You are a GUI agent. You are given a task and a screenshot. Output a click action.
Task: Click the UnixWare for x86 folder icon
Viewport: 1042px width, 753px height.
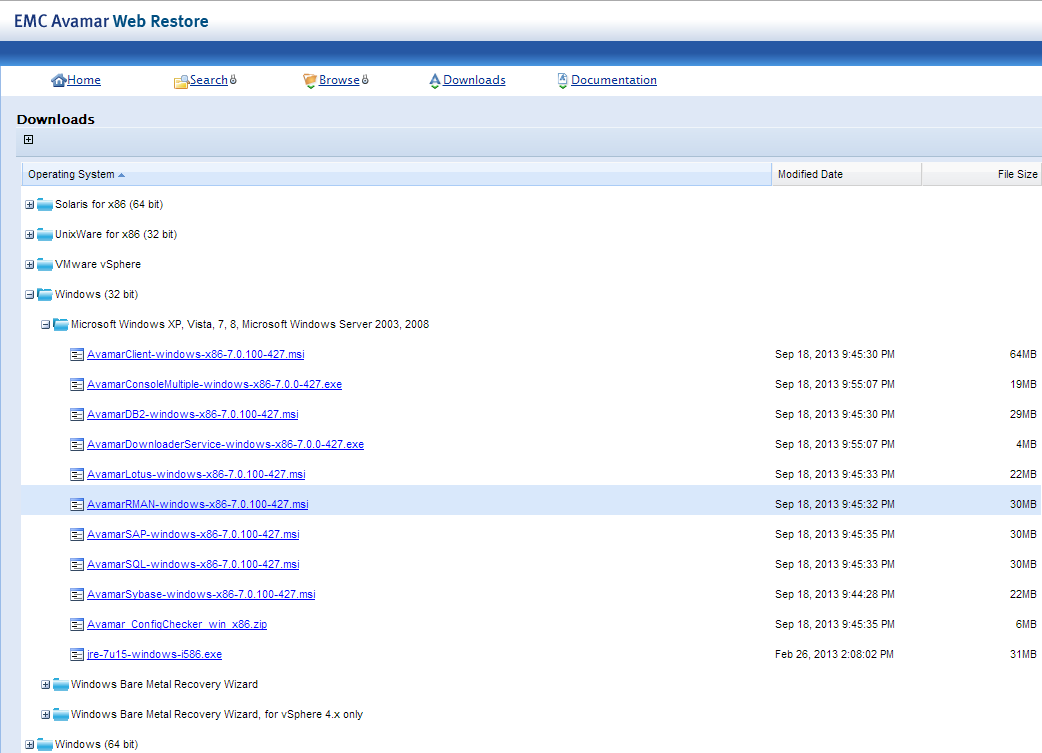[45, 234]
